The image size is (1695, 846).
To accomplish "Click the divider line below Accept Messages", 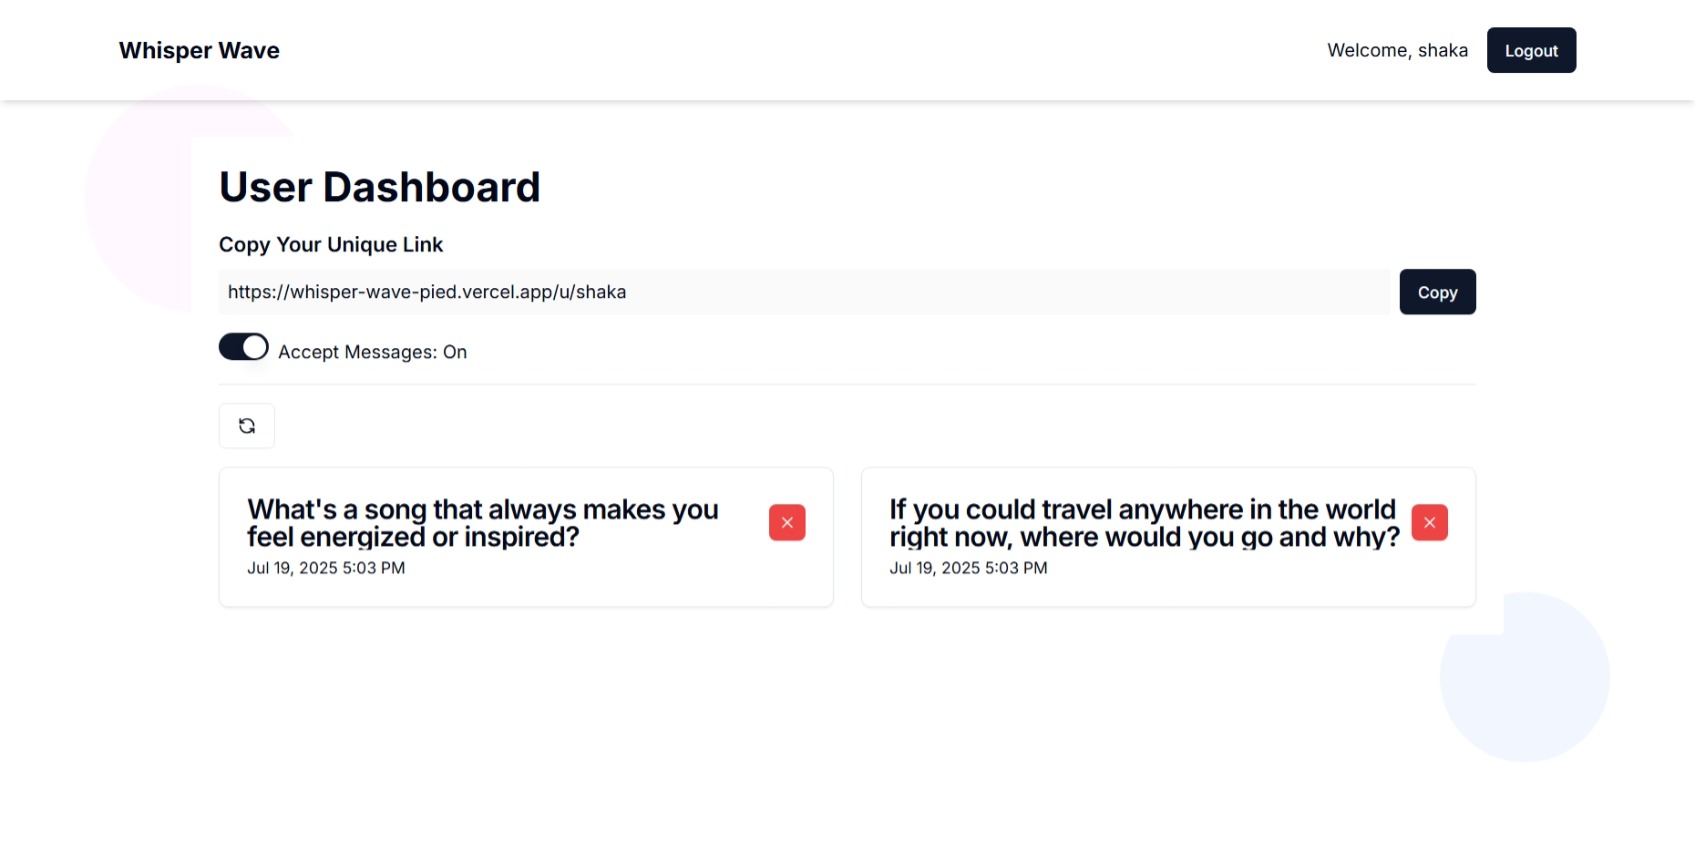I will tap(847, 384).
